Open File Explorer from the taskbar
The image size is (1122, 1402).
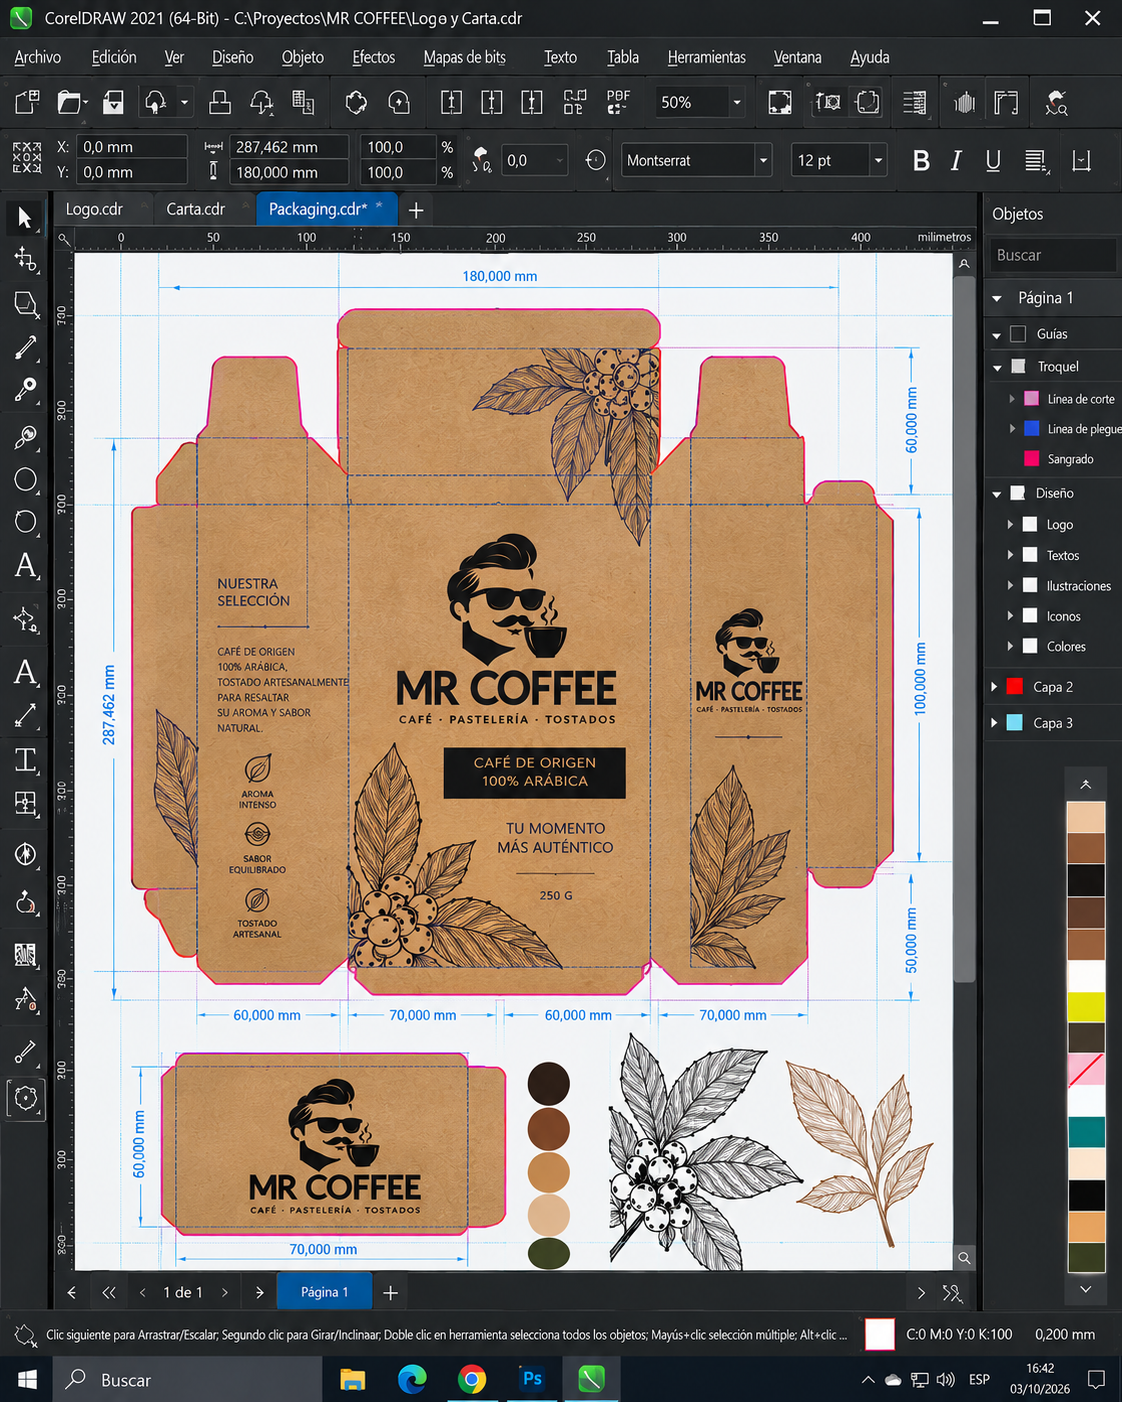[x=352, y=1379]
